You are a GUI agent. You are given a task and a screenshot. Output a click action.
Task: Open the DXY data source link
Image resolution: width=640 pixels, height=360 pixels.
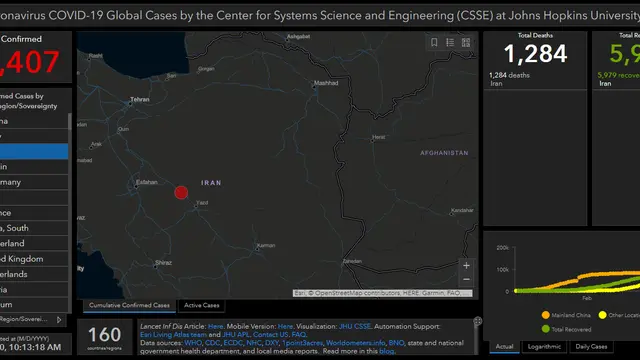271,343
